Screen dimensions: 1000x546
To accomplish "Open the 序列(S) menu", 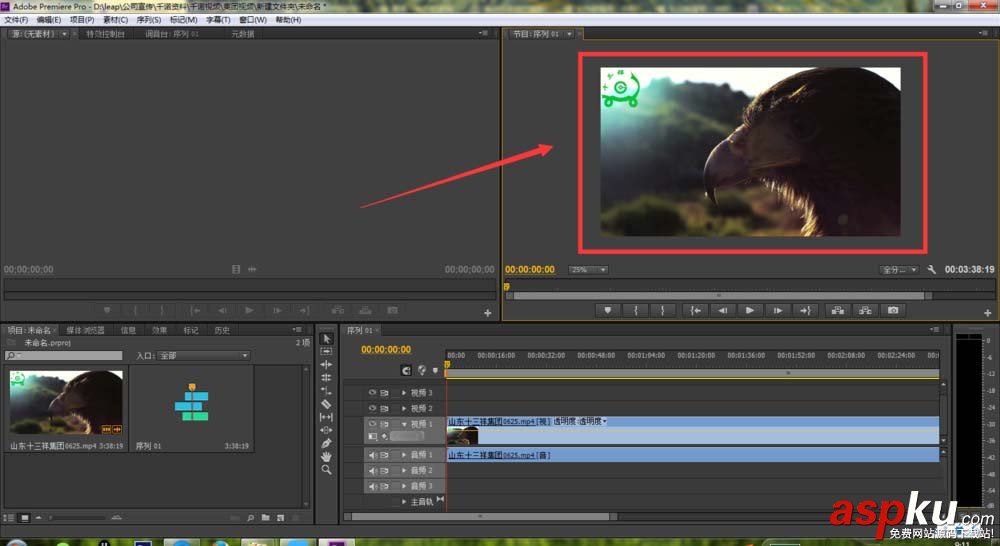I will coord(148,19).
